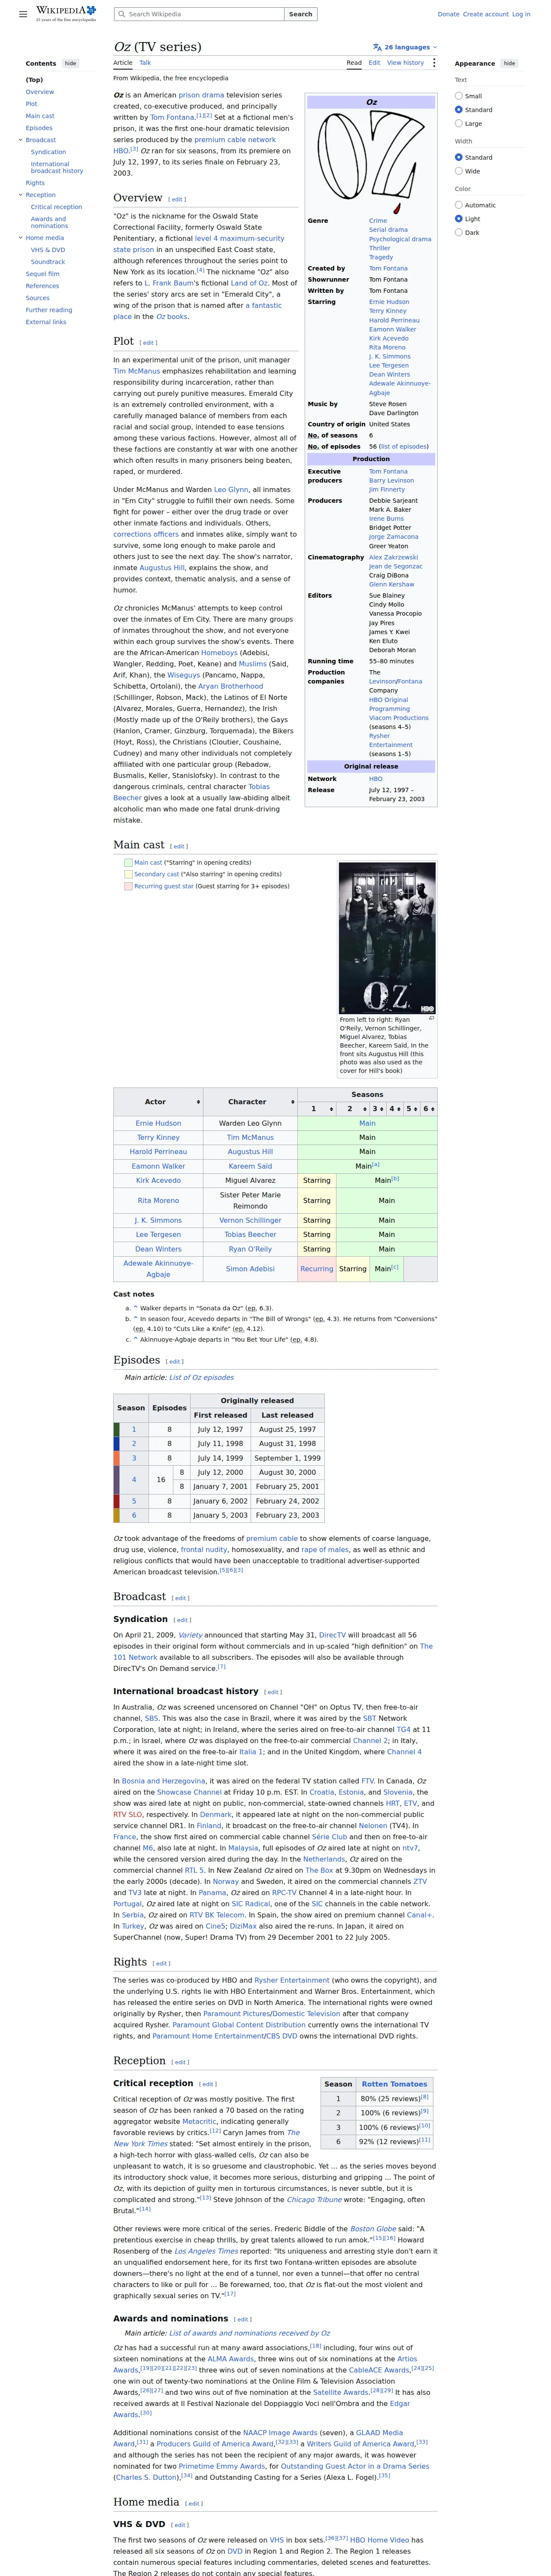The width and height of the screenshot is (551, 2576).
Task: Select Automatic color mode
Action: 459,205
